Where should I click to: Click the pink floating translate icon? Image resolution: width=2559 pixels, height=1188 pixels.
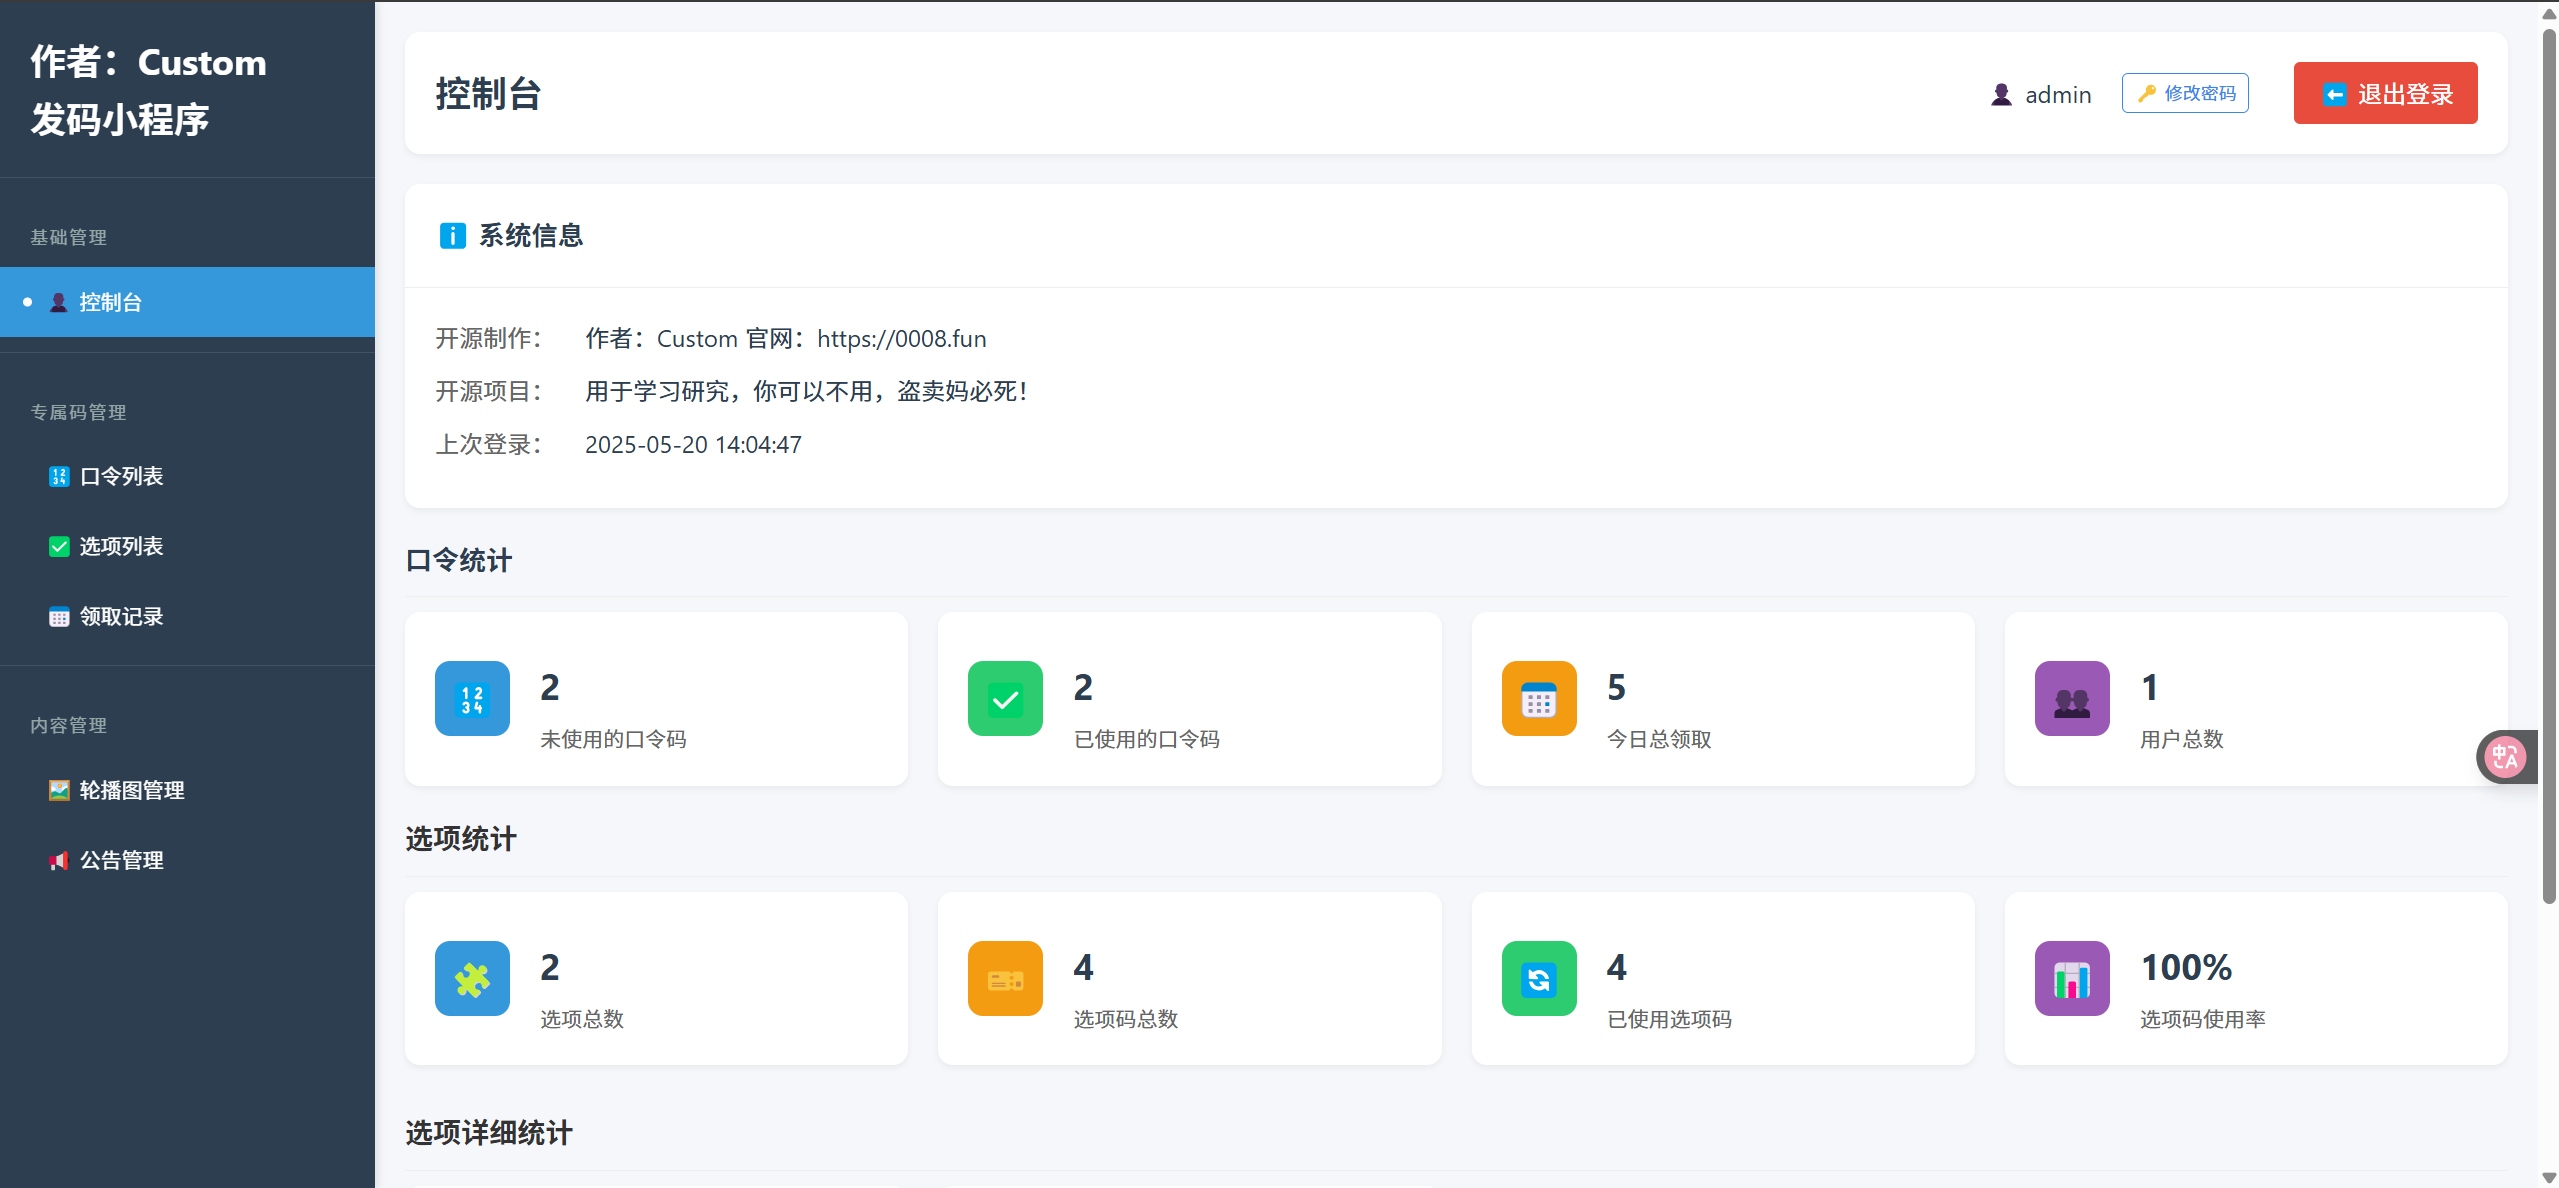[x=2505, y=757]
